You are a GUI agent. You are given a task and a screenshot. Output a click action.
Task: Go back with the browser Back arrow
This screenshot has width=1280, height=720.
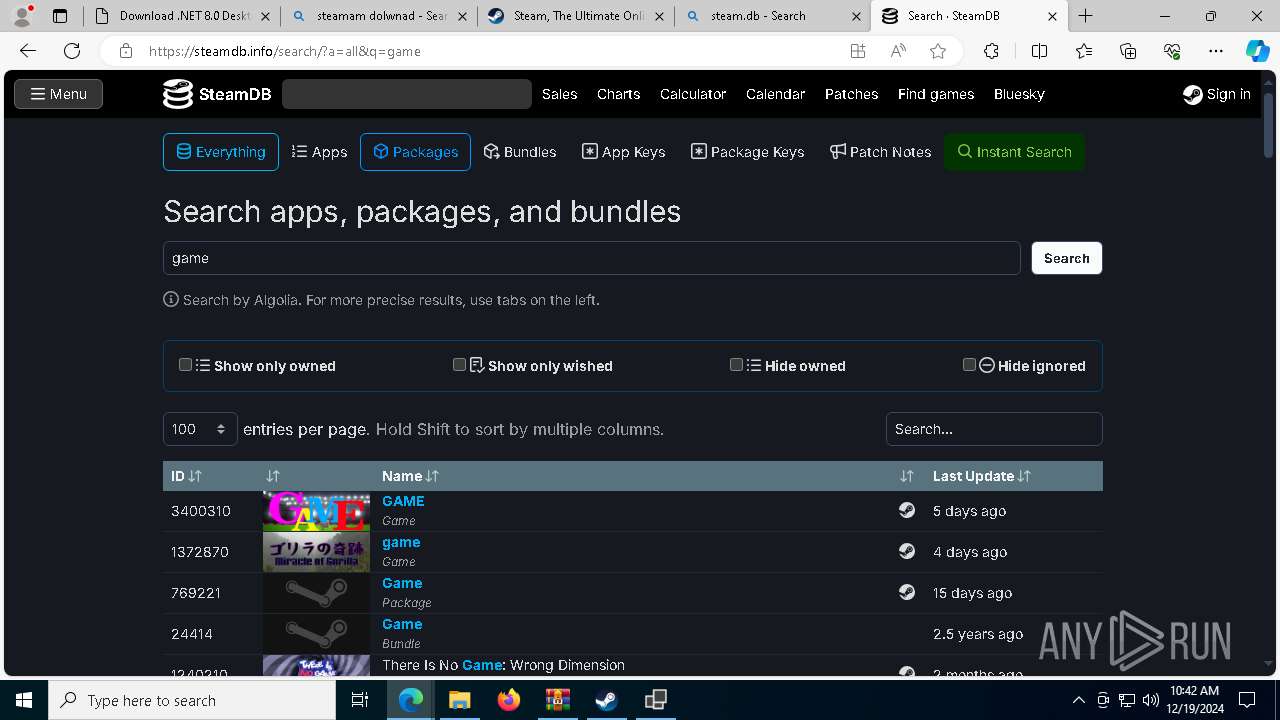[28, 51]
